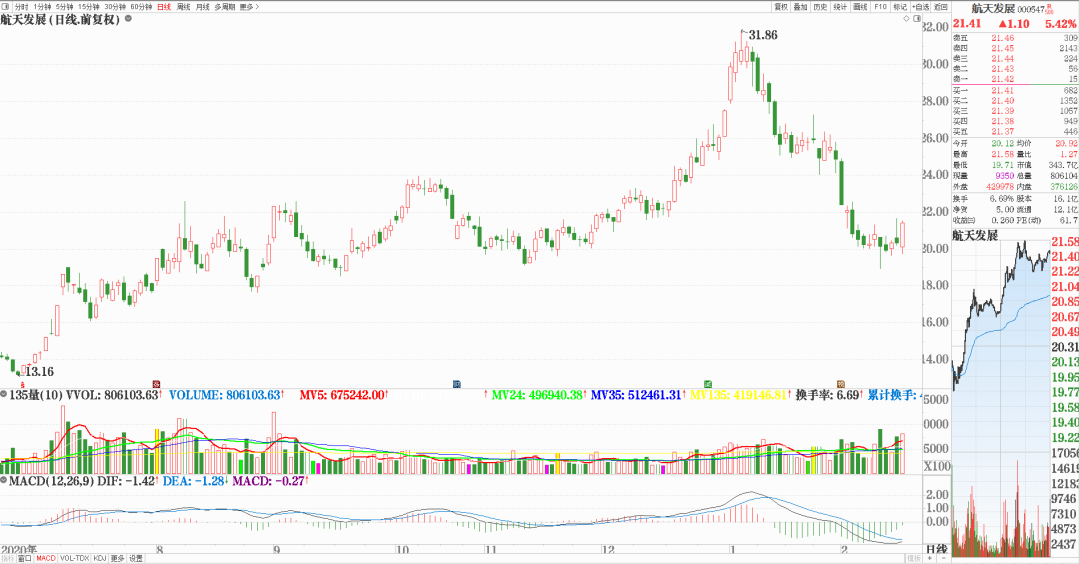
Task: Click the red info marker below 13.16
Action: [x=23, y=383]
